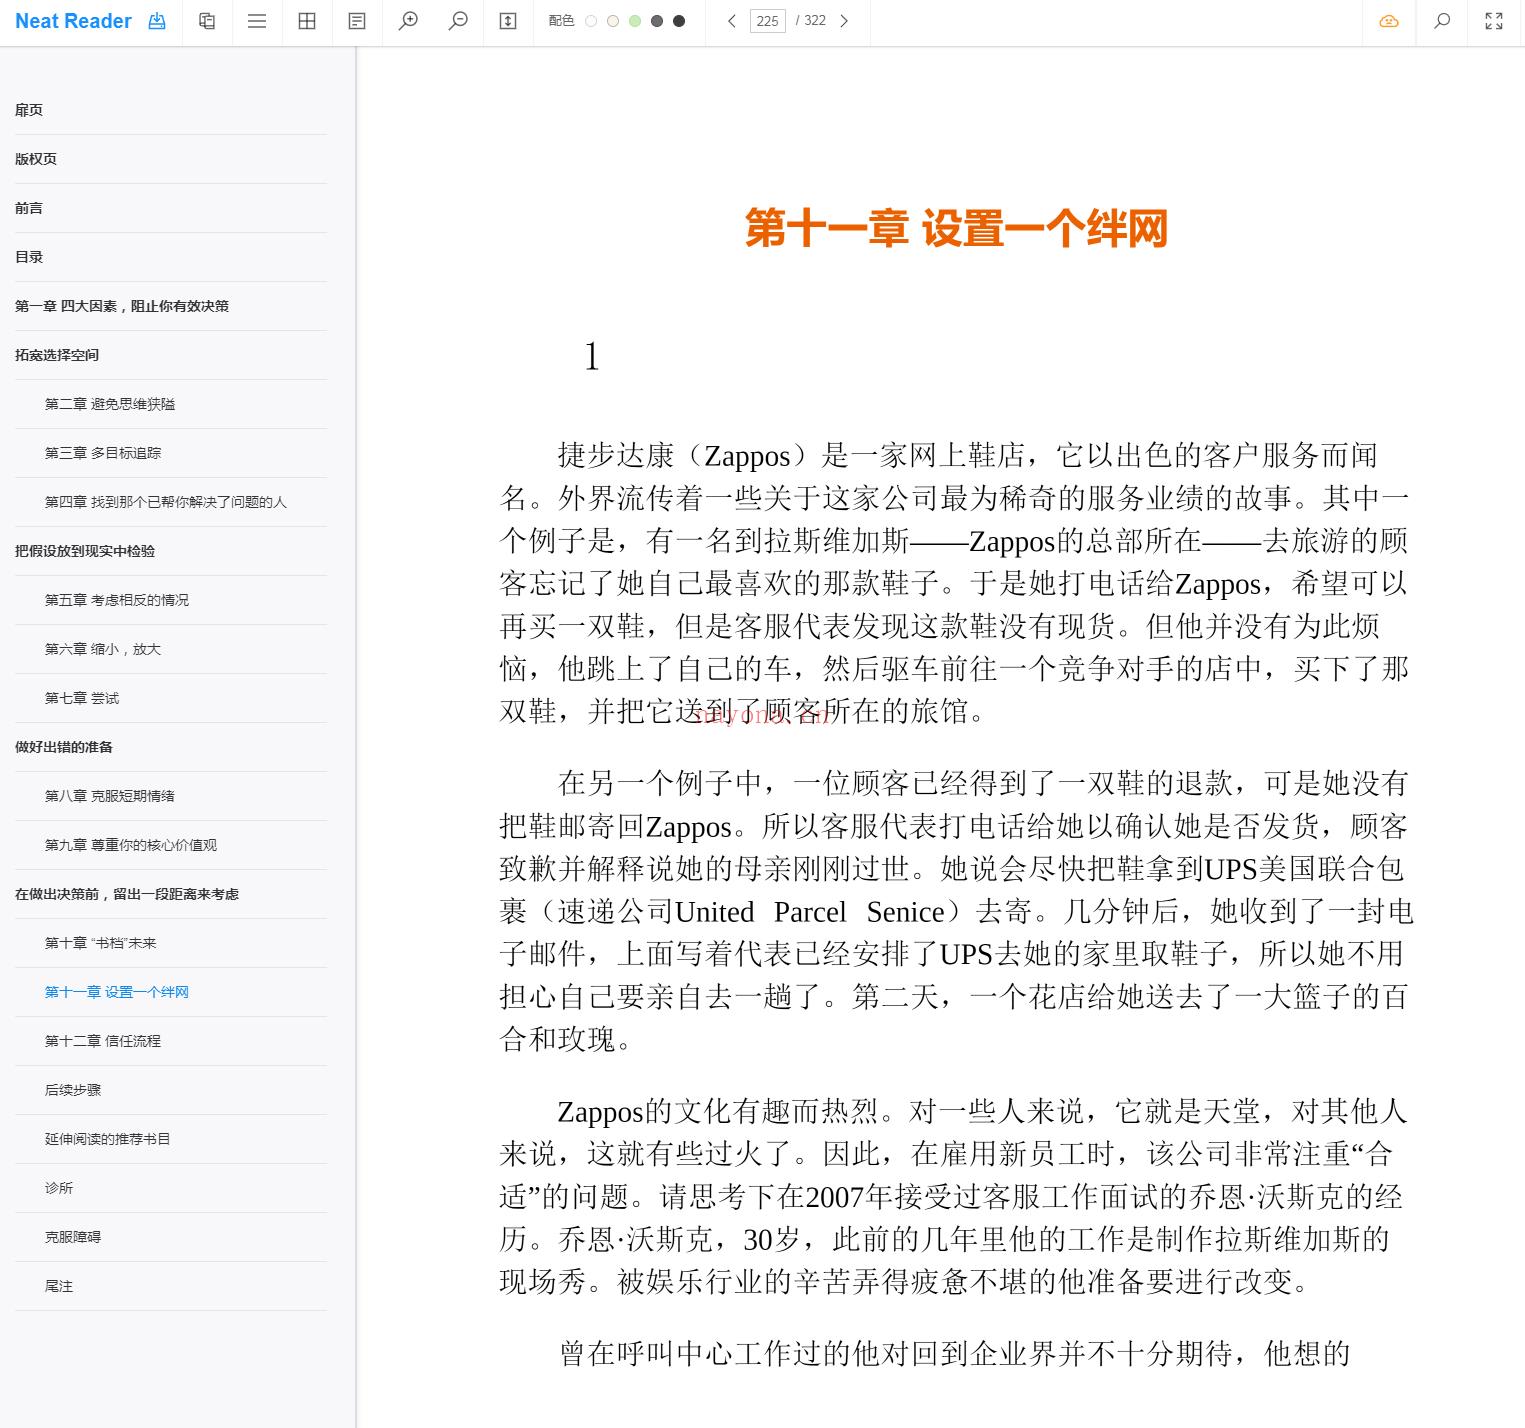Open the grid layout view icon
This screenshot has width=1525, height=1428.
307,21
